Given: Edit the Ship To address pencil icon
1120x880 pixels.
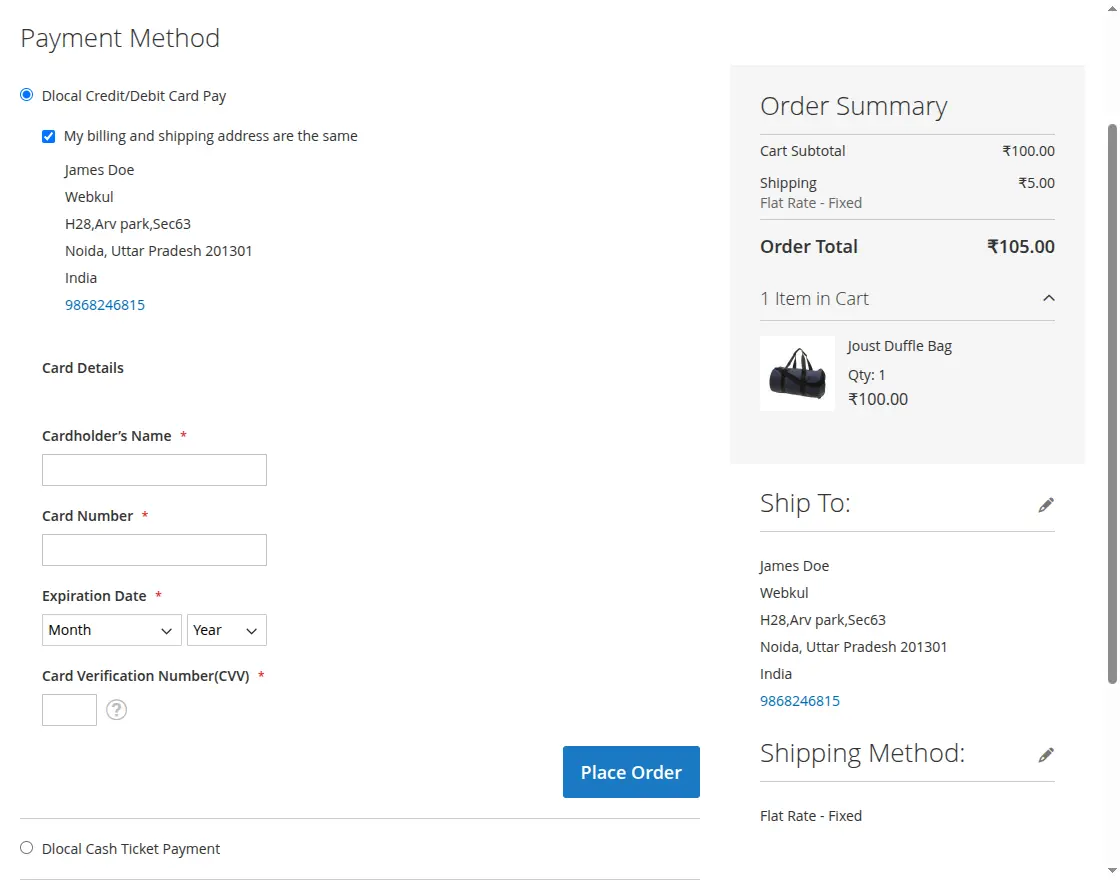Looking at the screenshot, I should click(x=1046, y=505).
